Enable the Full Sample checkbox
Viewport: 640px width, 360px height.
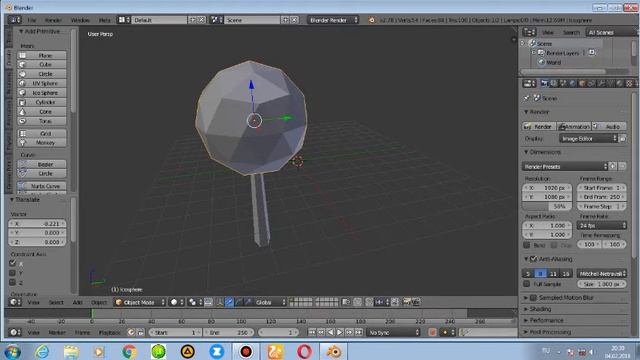[x=527, y=284]
